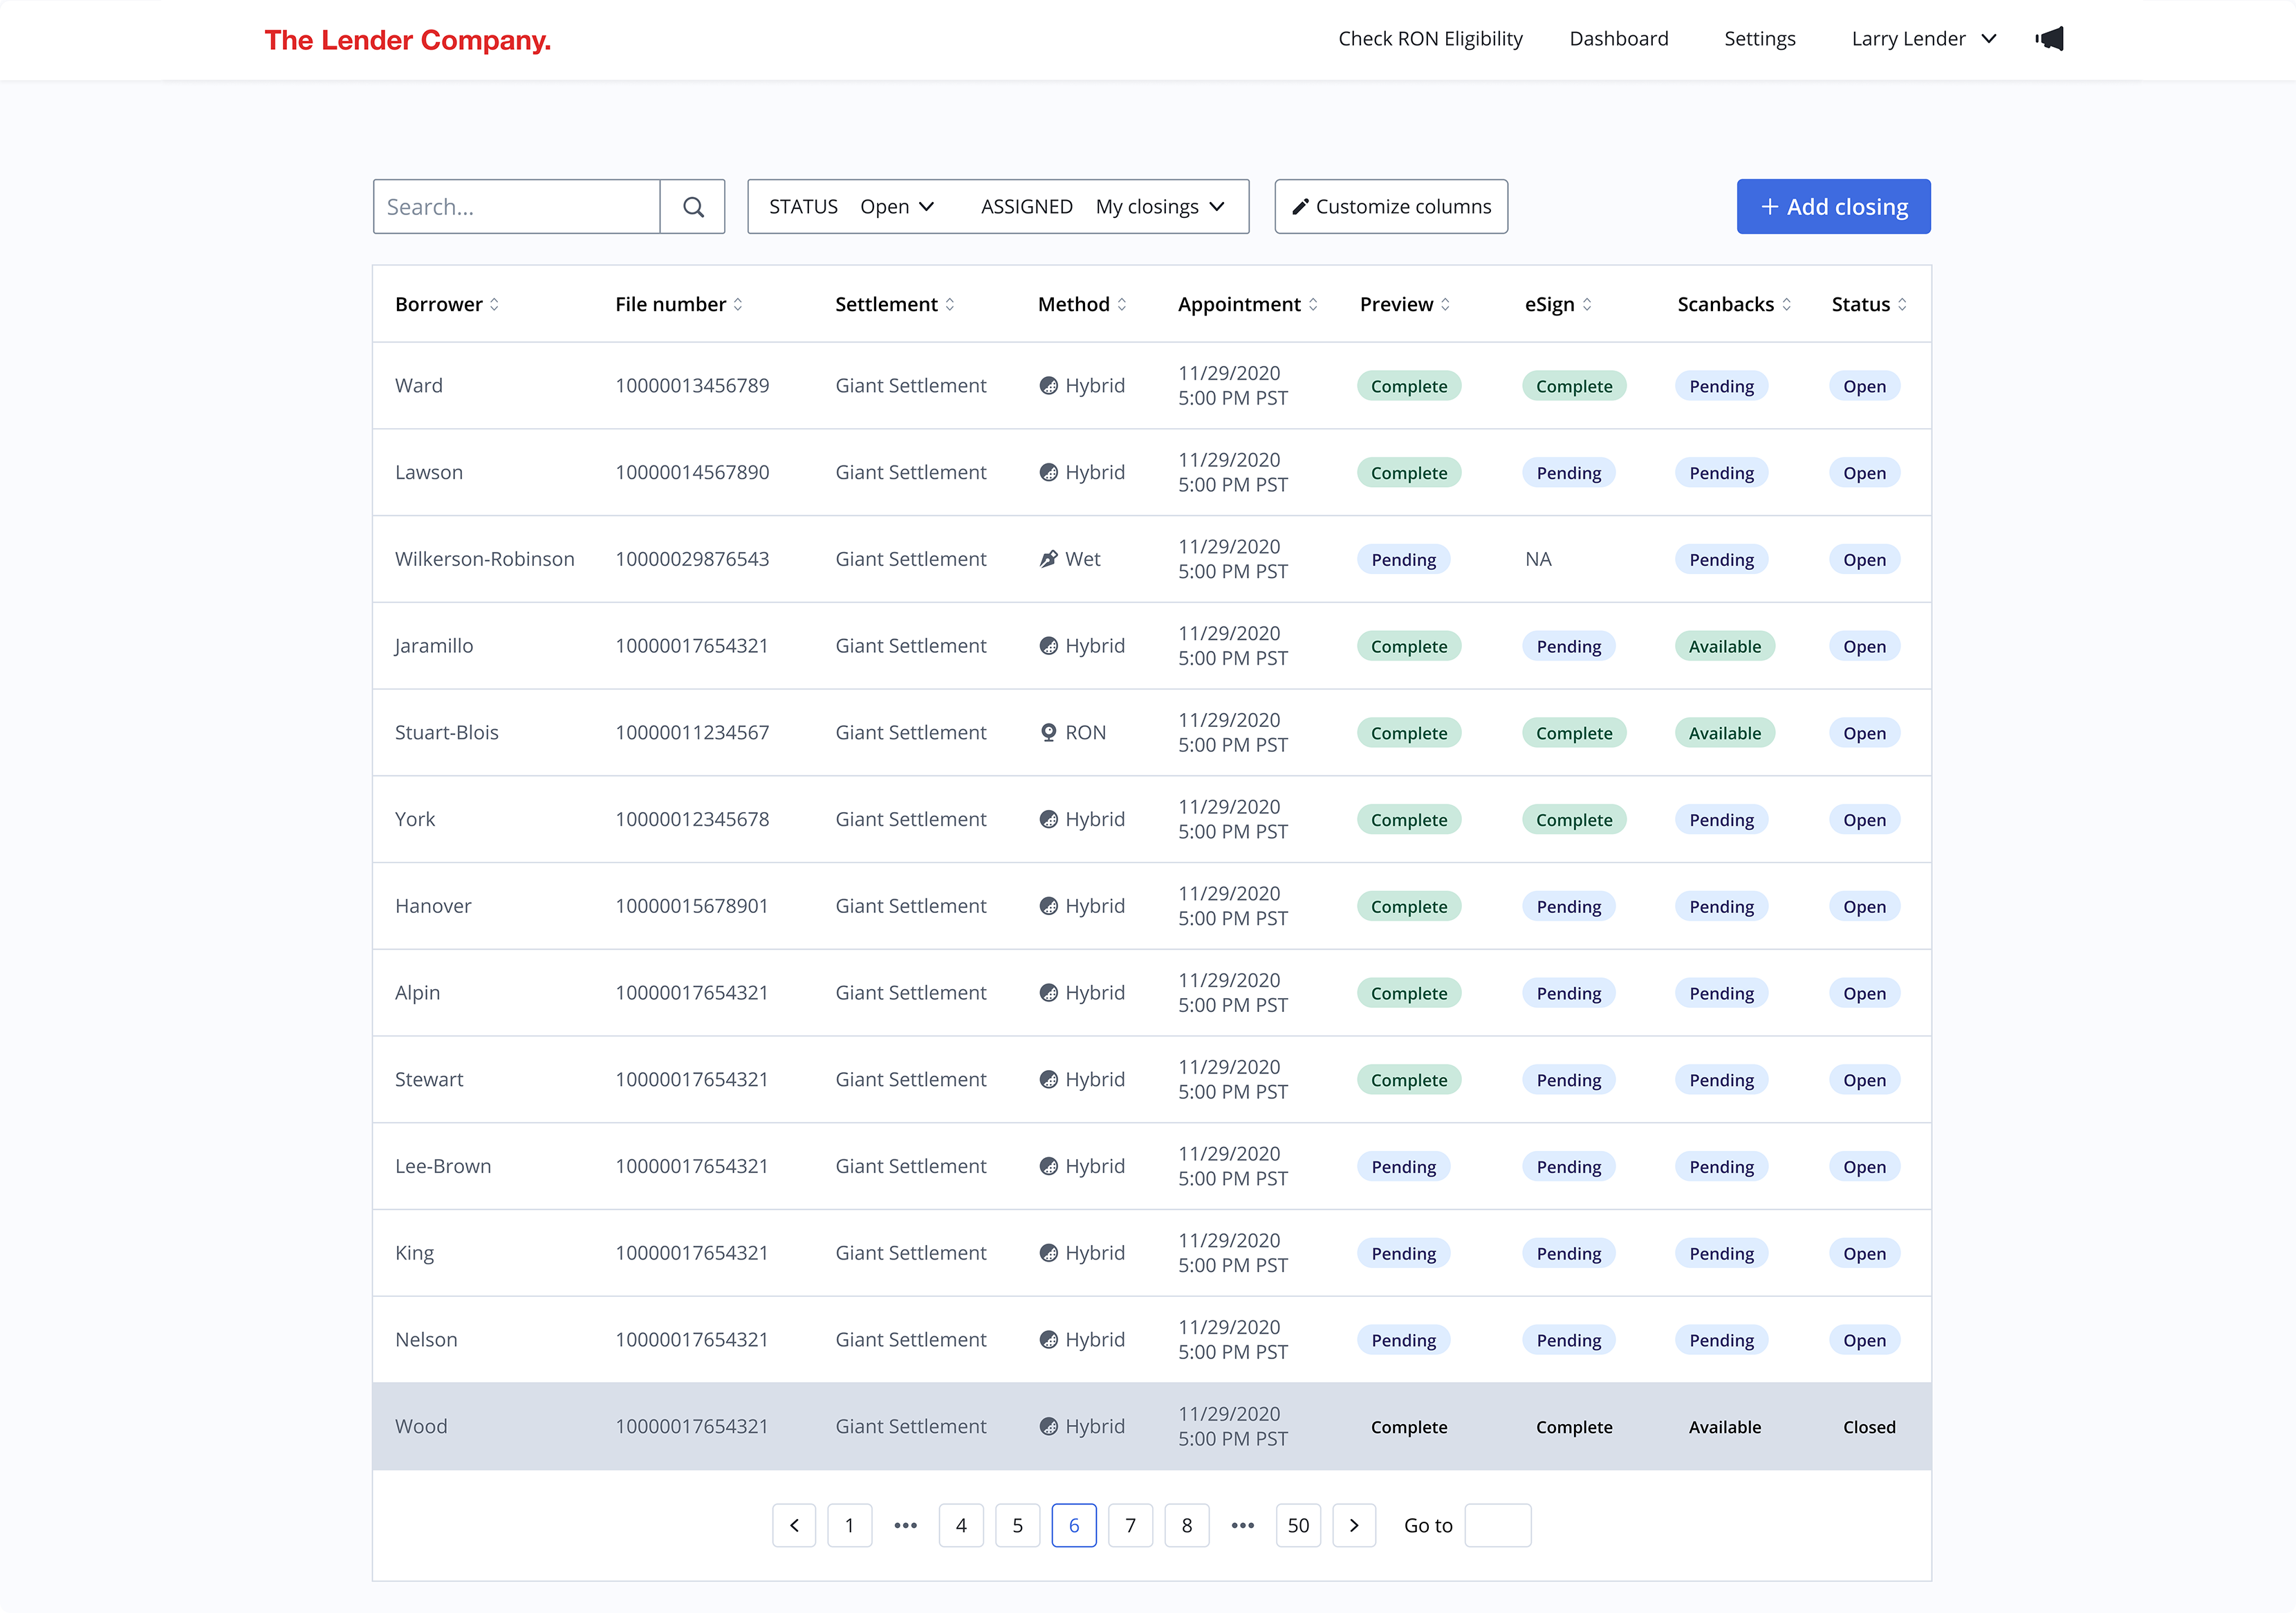This screenshot has width=2296, height=1613.
Task: Go to previous page arrow
Action: click(x=794, y=1525)
